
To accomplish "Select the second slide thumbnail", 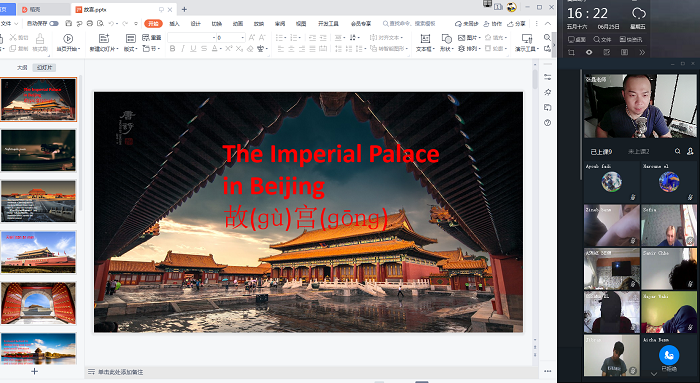I will point(39,150).
